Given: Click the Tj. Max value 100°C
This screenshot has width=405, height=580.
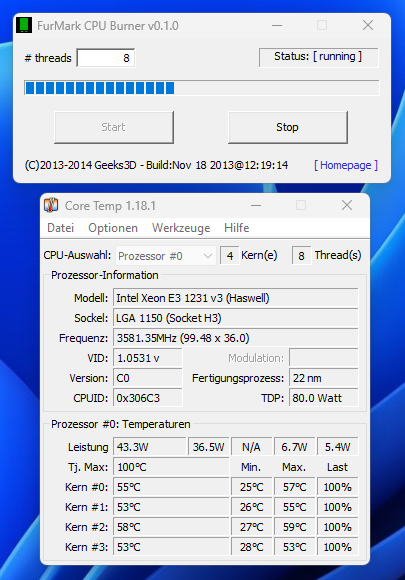Looking at the screenshot, I should [x=171, y=467].
